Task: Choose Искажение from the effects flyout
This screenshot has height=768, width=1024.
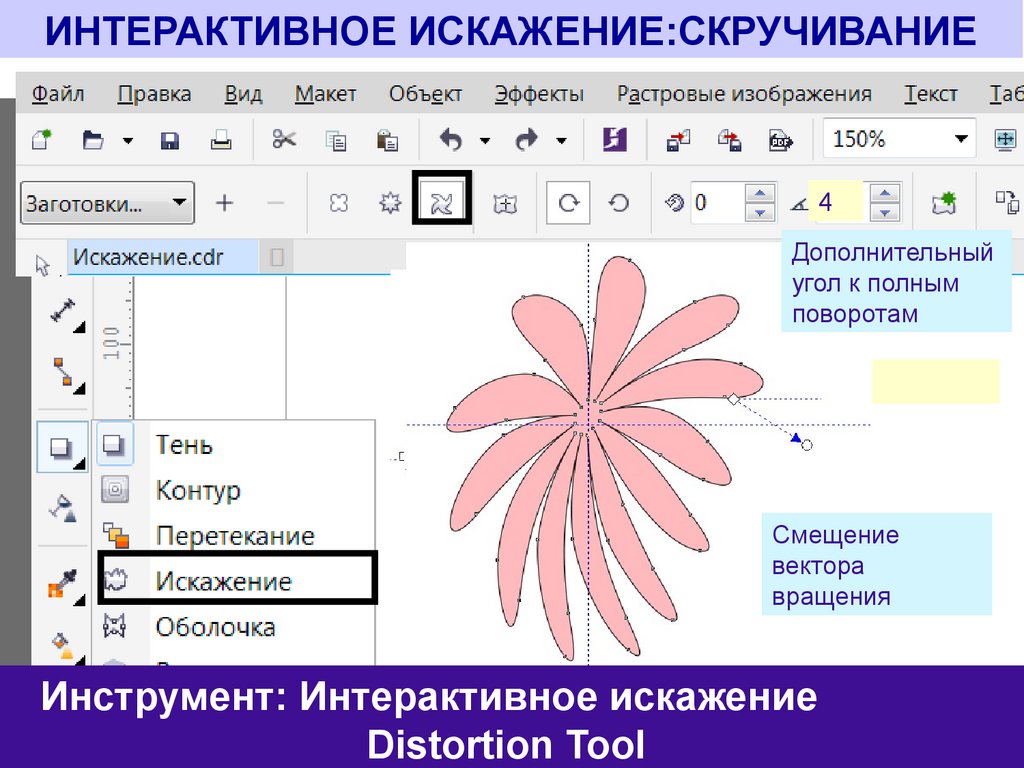Action: click(238, 577)
